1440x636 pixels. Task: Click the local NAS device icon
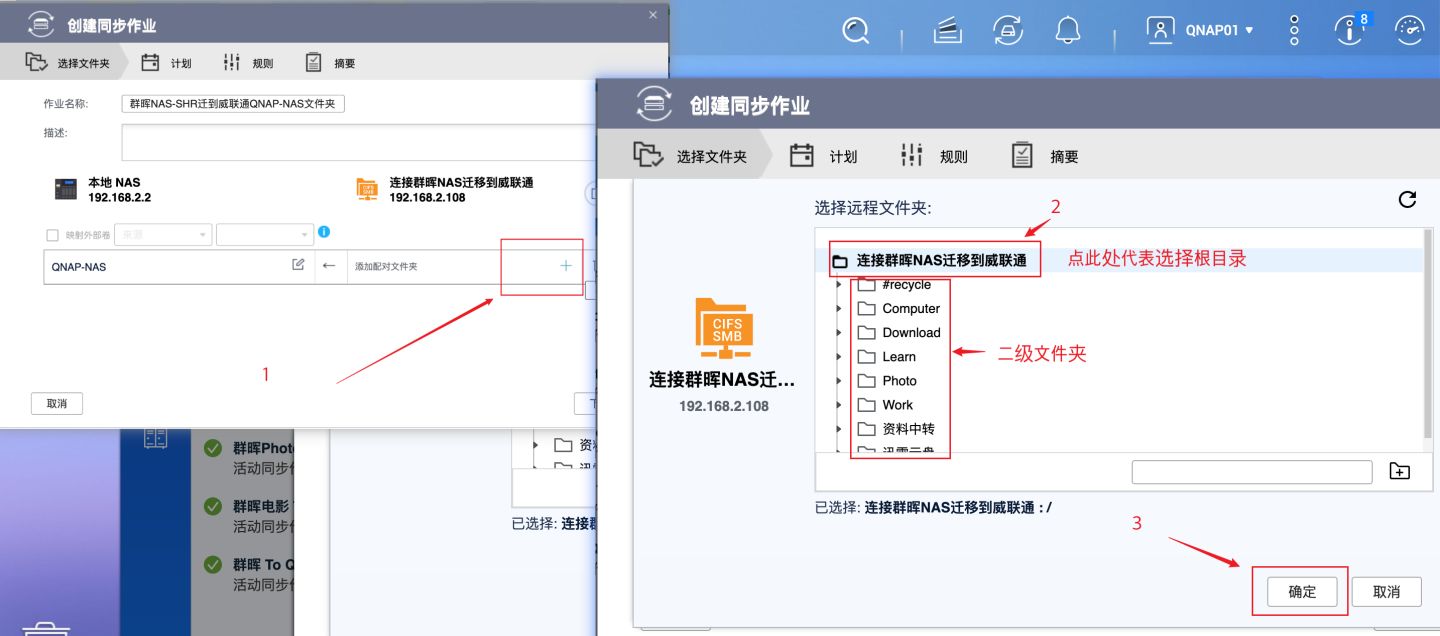coord(66,189)
